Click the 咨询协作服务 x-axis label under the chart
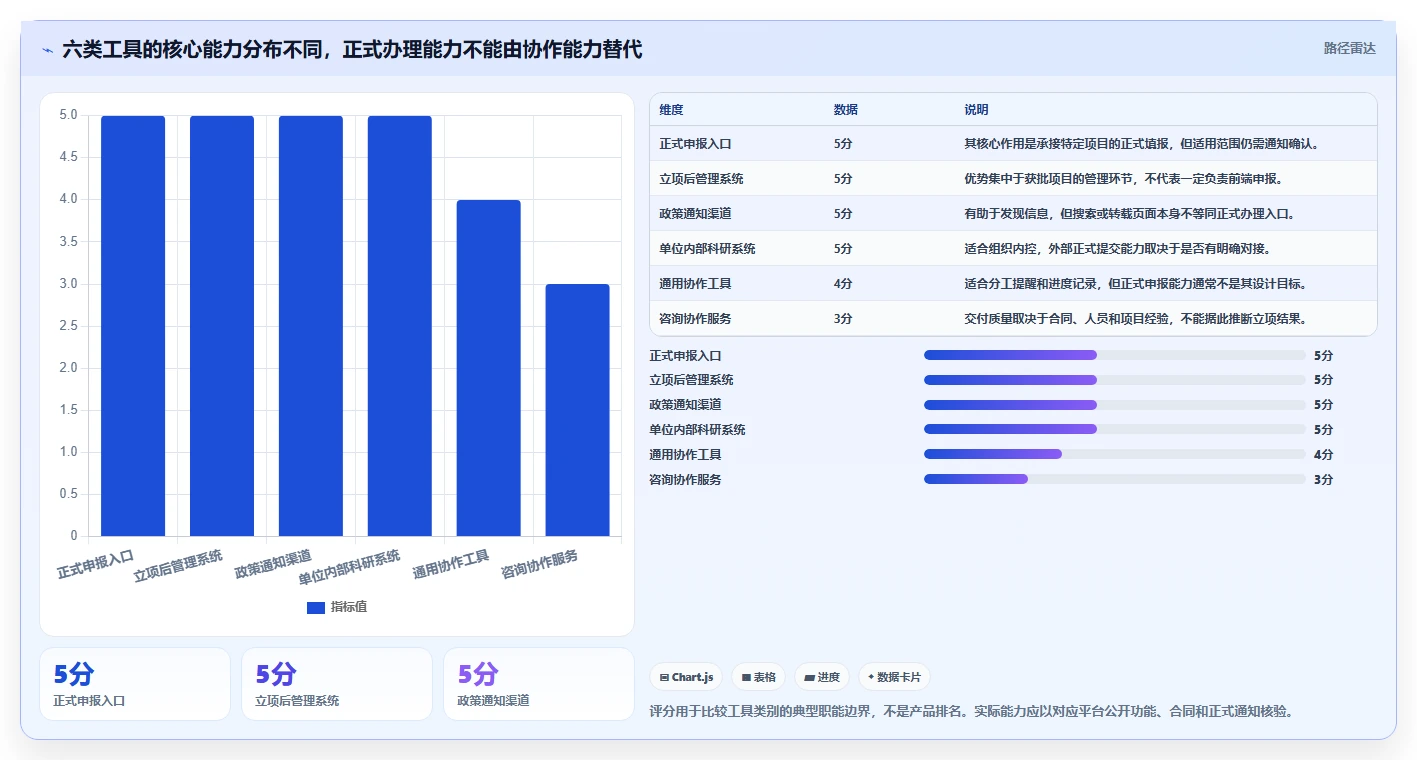 pos(540,565)
